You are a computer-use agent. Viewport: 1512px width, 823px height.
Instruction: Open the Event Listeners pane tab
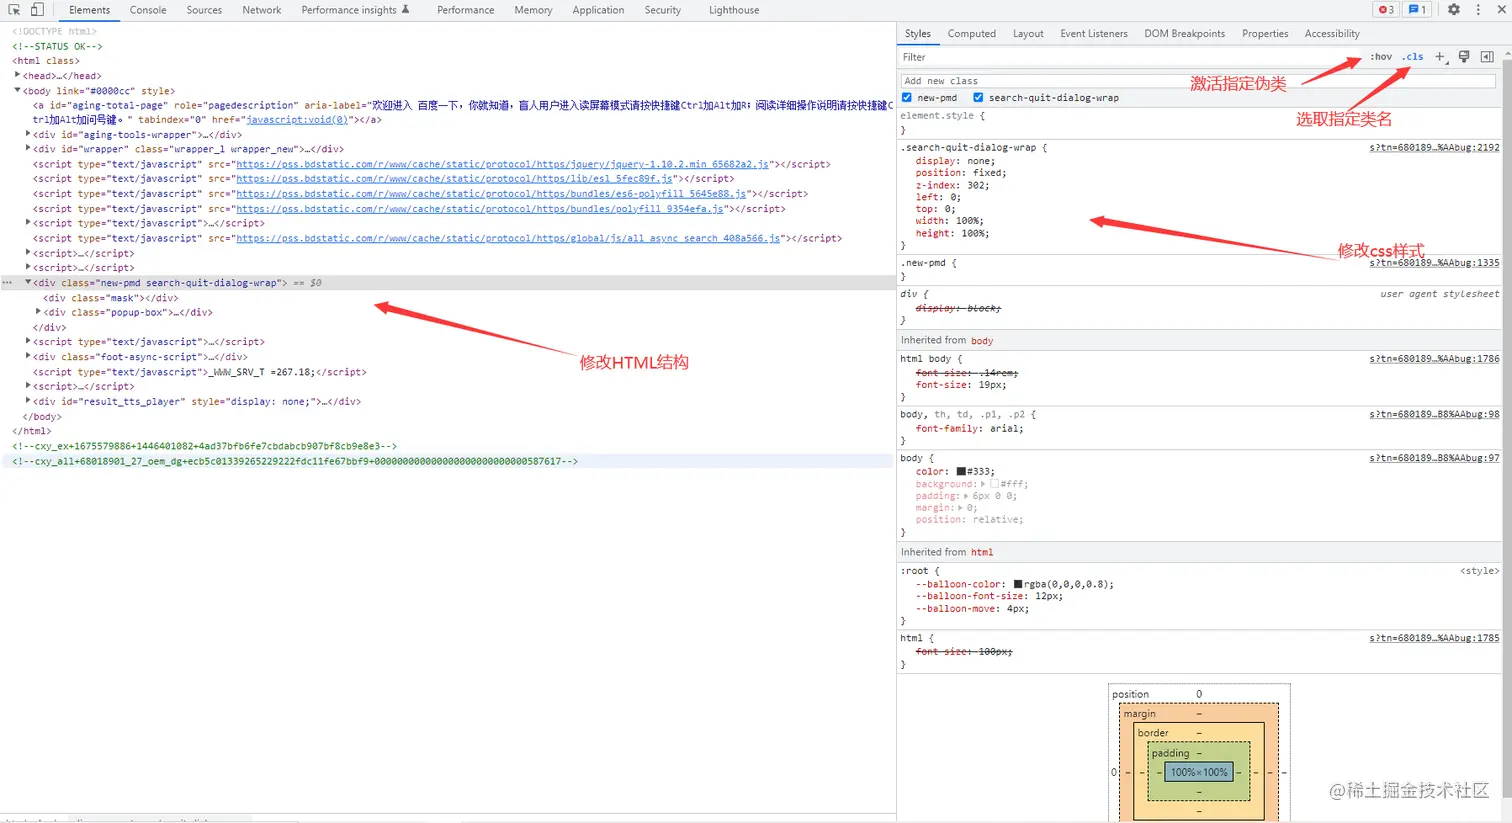point(1094,34)
